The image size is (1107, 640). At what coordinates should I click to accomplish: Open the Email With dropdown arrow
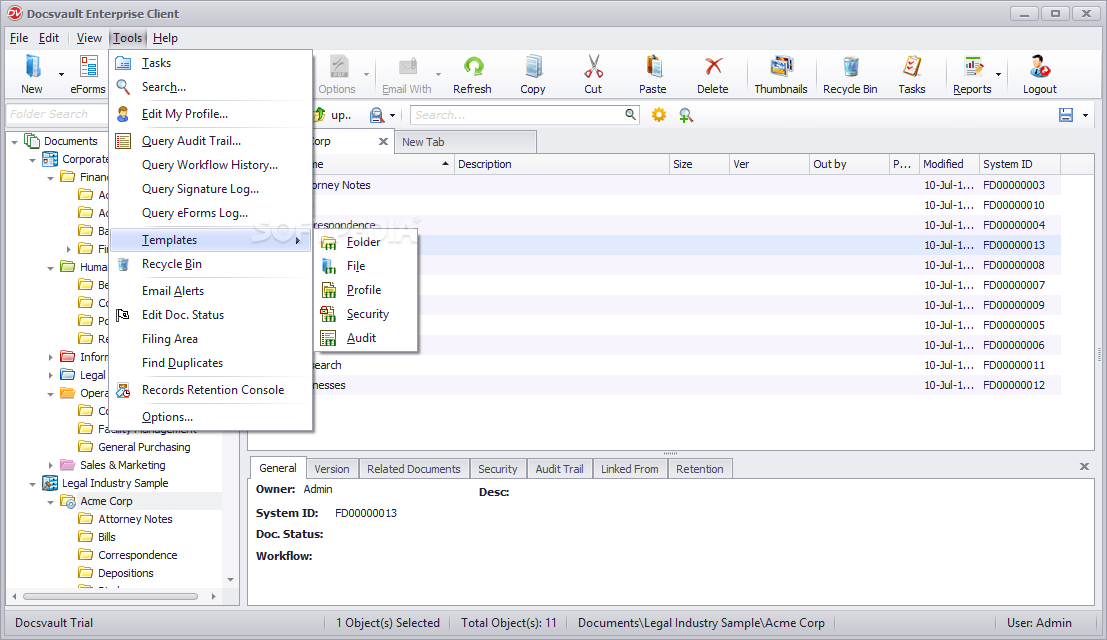(438, 74)
